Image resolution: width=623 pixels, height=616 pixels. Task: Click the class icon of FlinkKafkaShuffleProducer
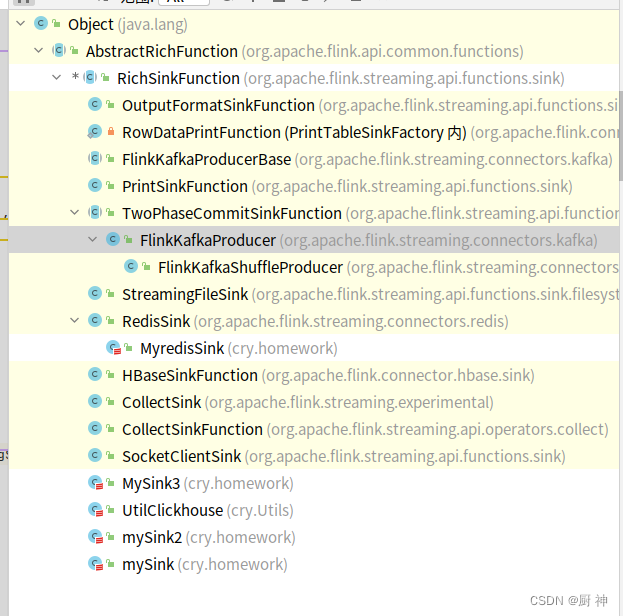click(x=131, y=266)
